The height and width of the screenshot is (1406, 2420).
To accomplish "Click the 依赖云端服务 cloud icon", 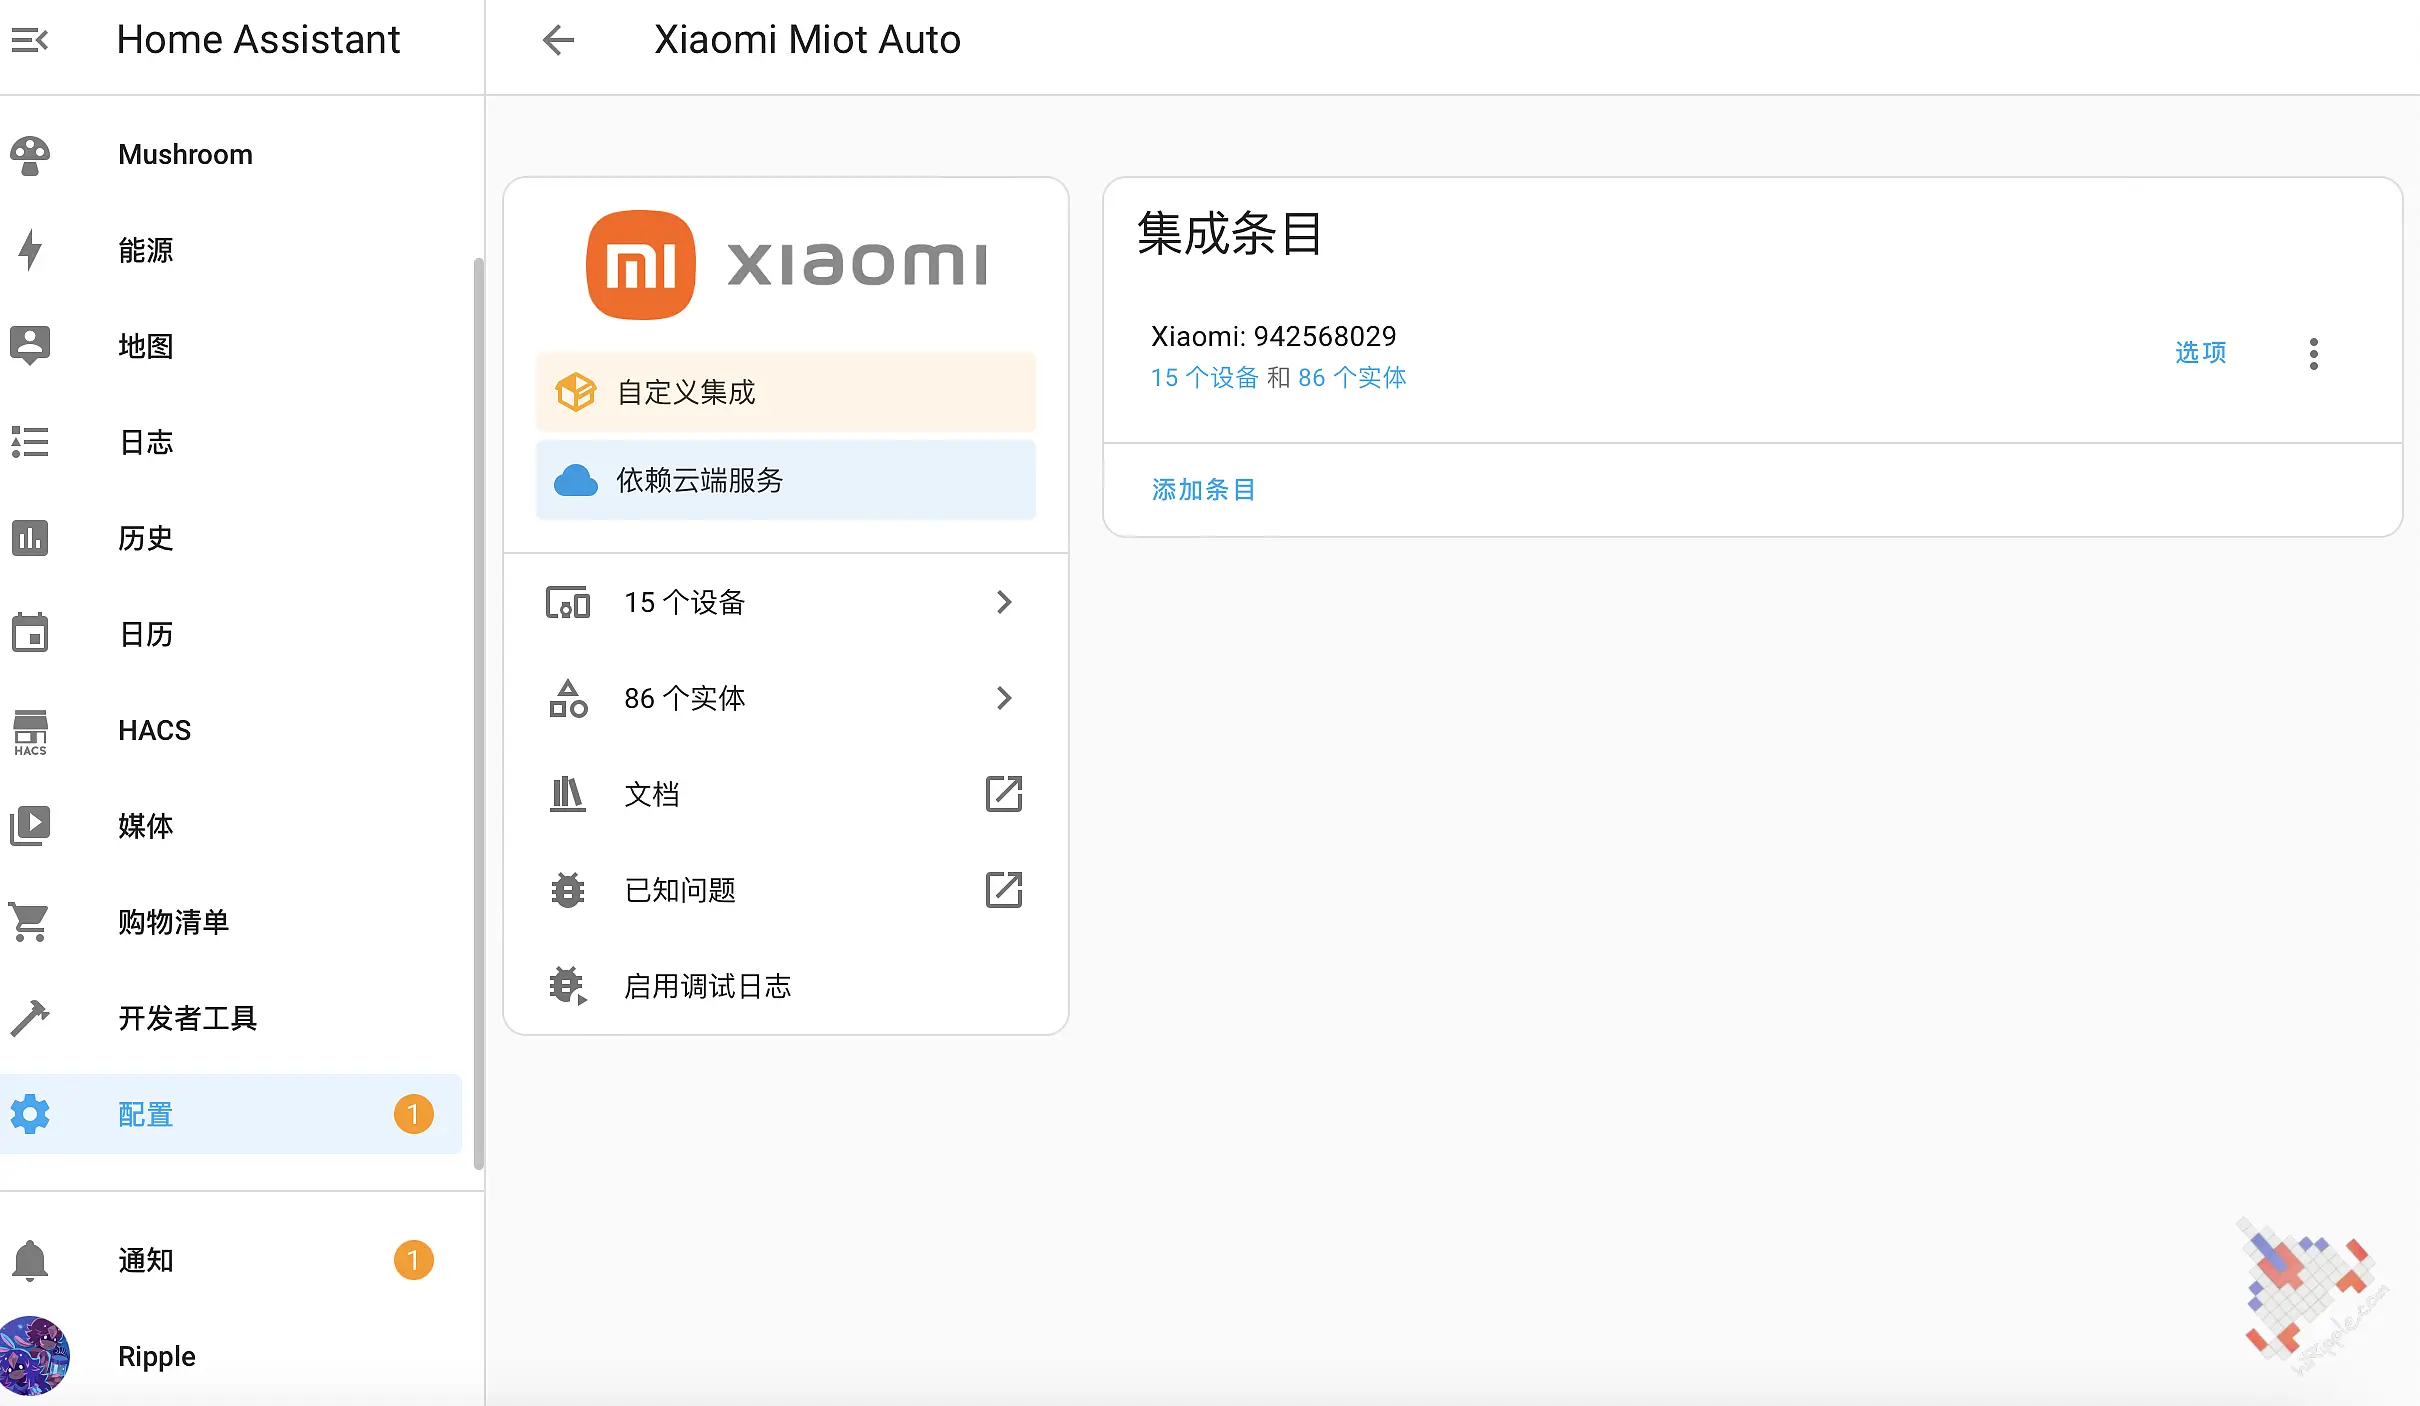I will (576, 480).
